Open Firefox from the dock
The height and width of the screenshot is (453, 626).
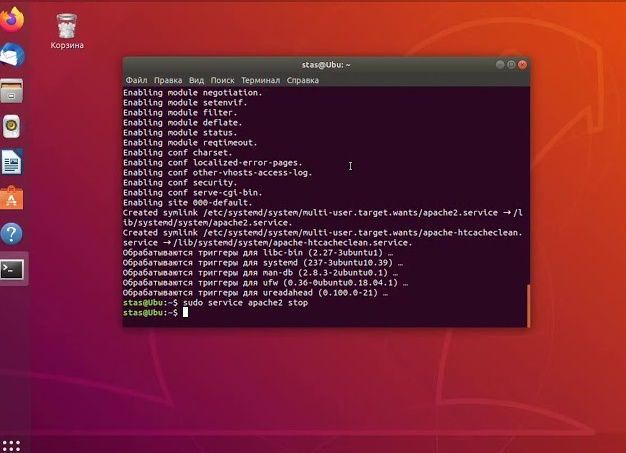click(x=12, y=19)
